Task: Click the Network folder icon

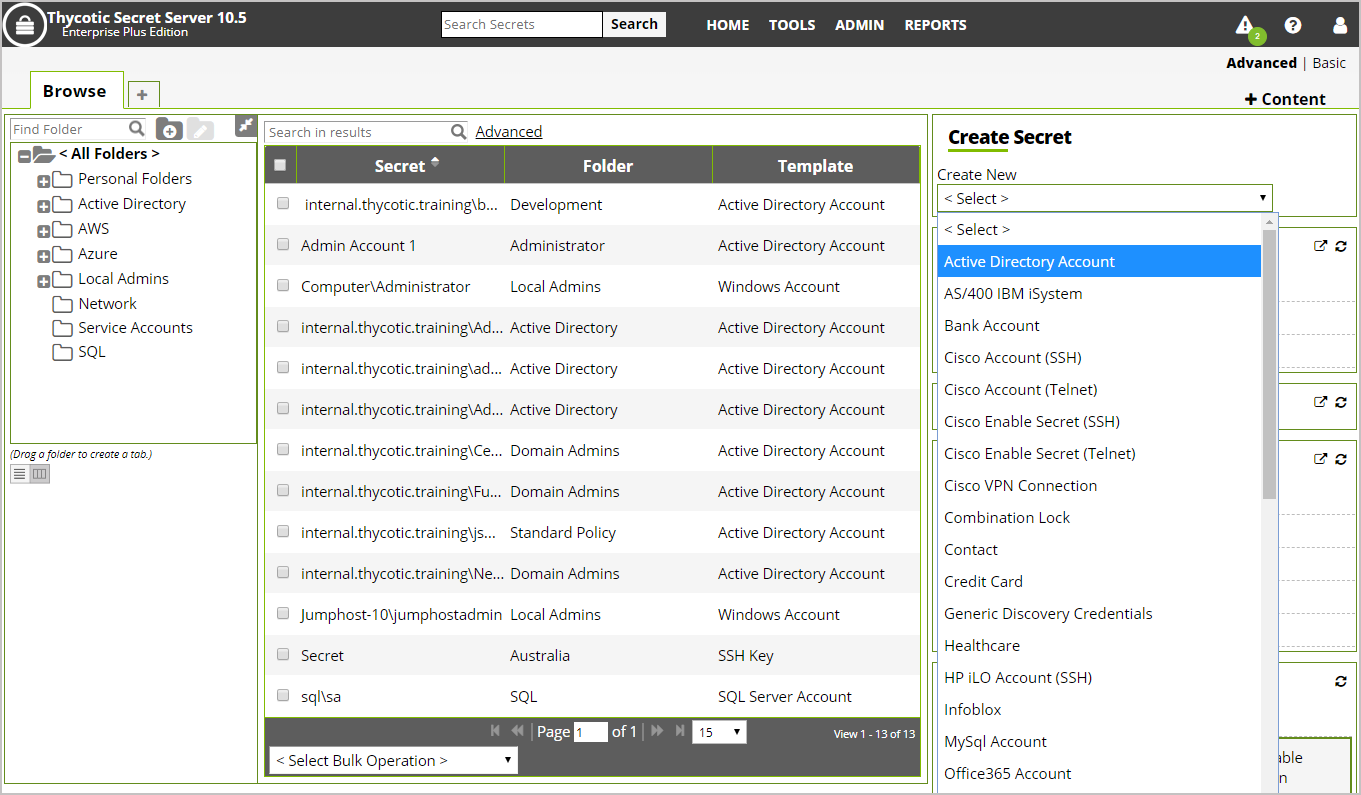Action: [x=62, y=303]
